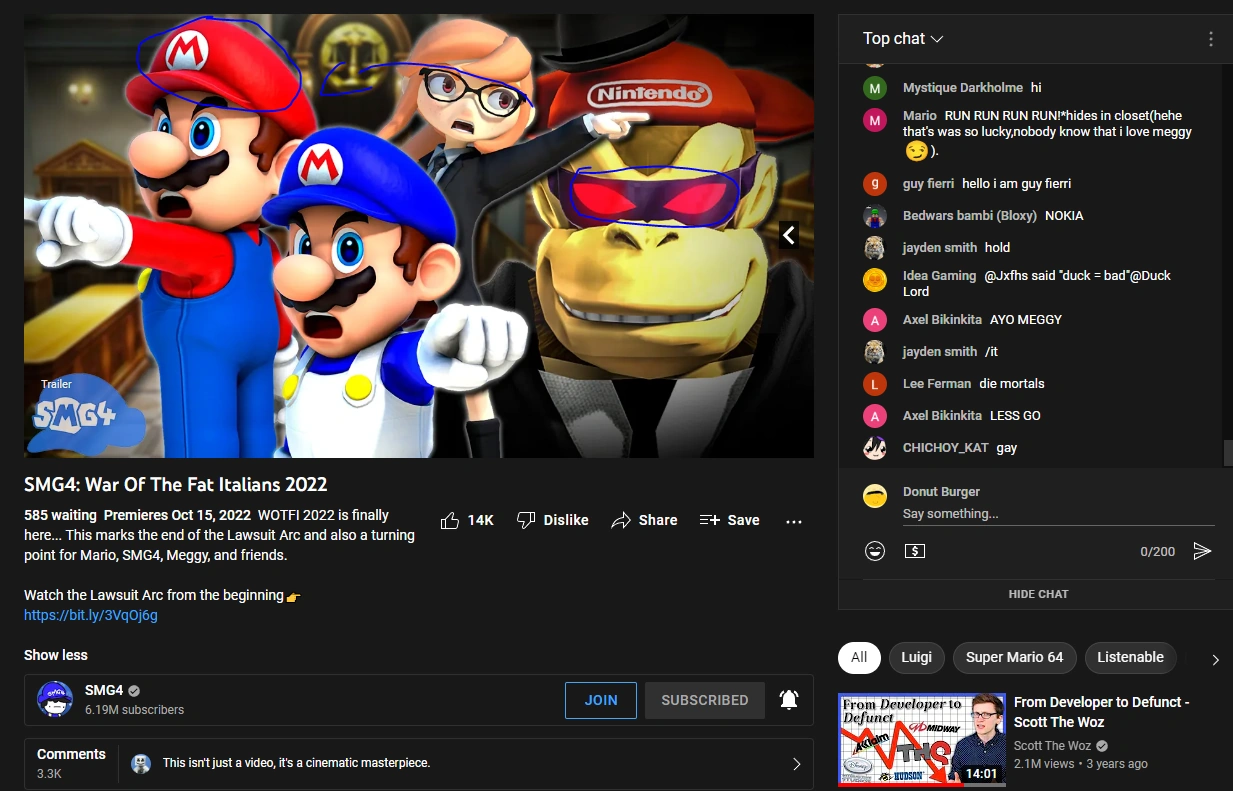
Task: Click the SMG4 channel avatar
Action: 55,700
